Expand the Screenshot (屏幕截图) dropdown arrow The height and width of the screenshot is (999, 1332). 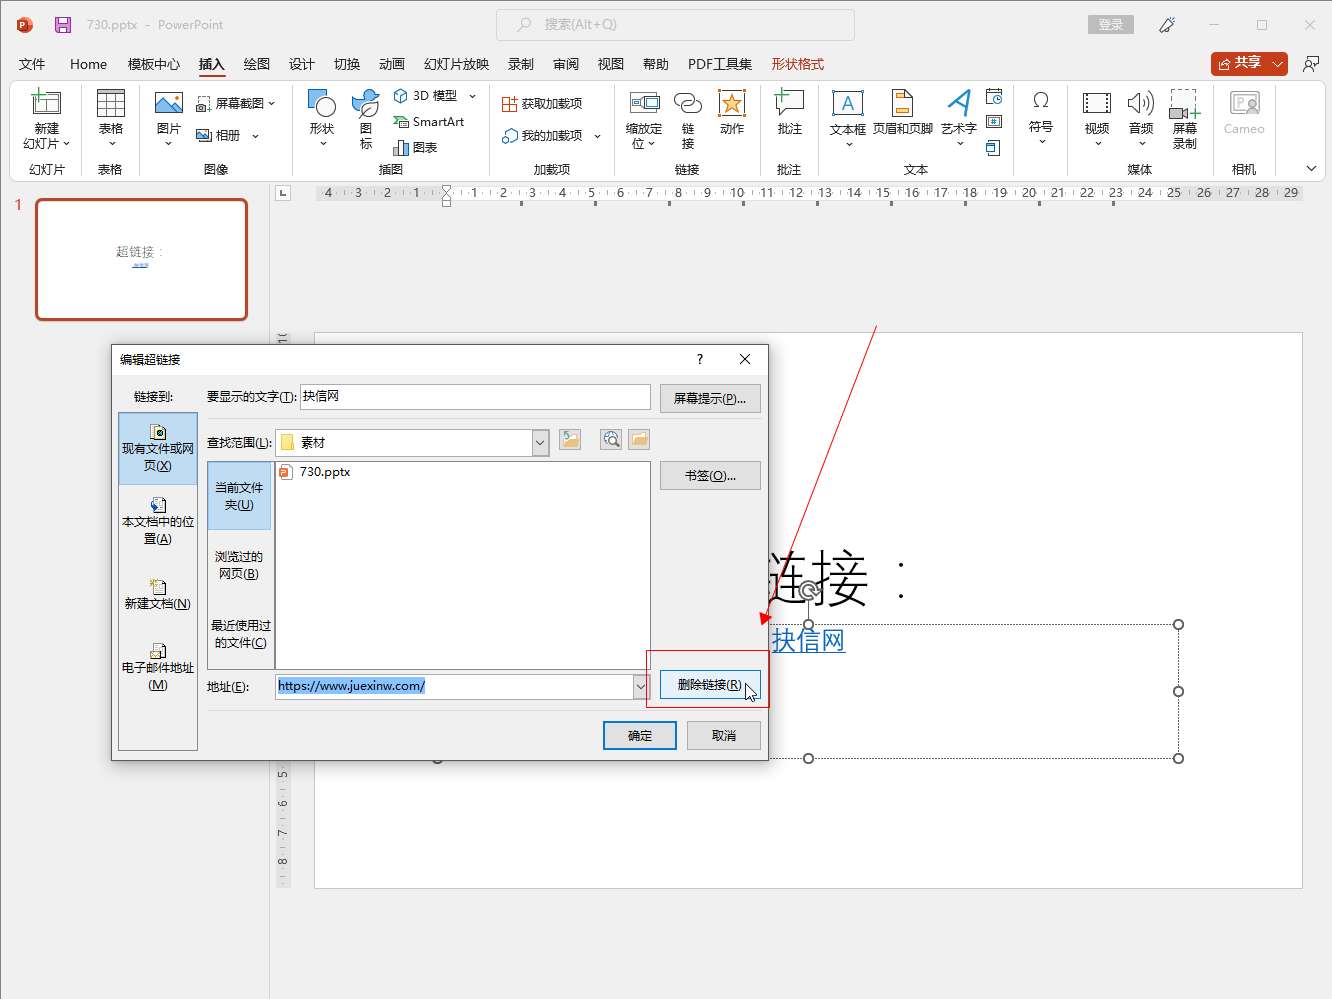(271, 103)
